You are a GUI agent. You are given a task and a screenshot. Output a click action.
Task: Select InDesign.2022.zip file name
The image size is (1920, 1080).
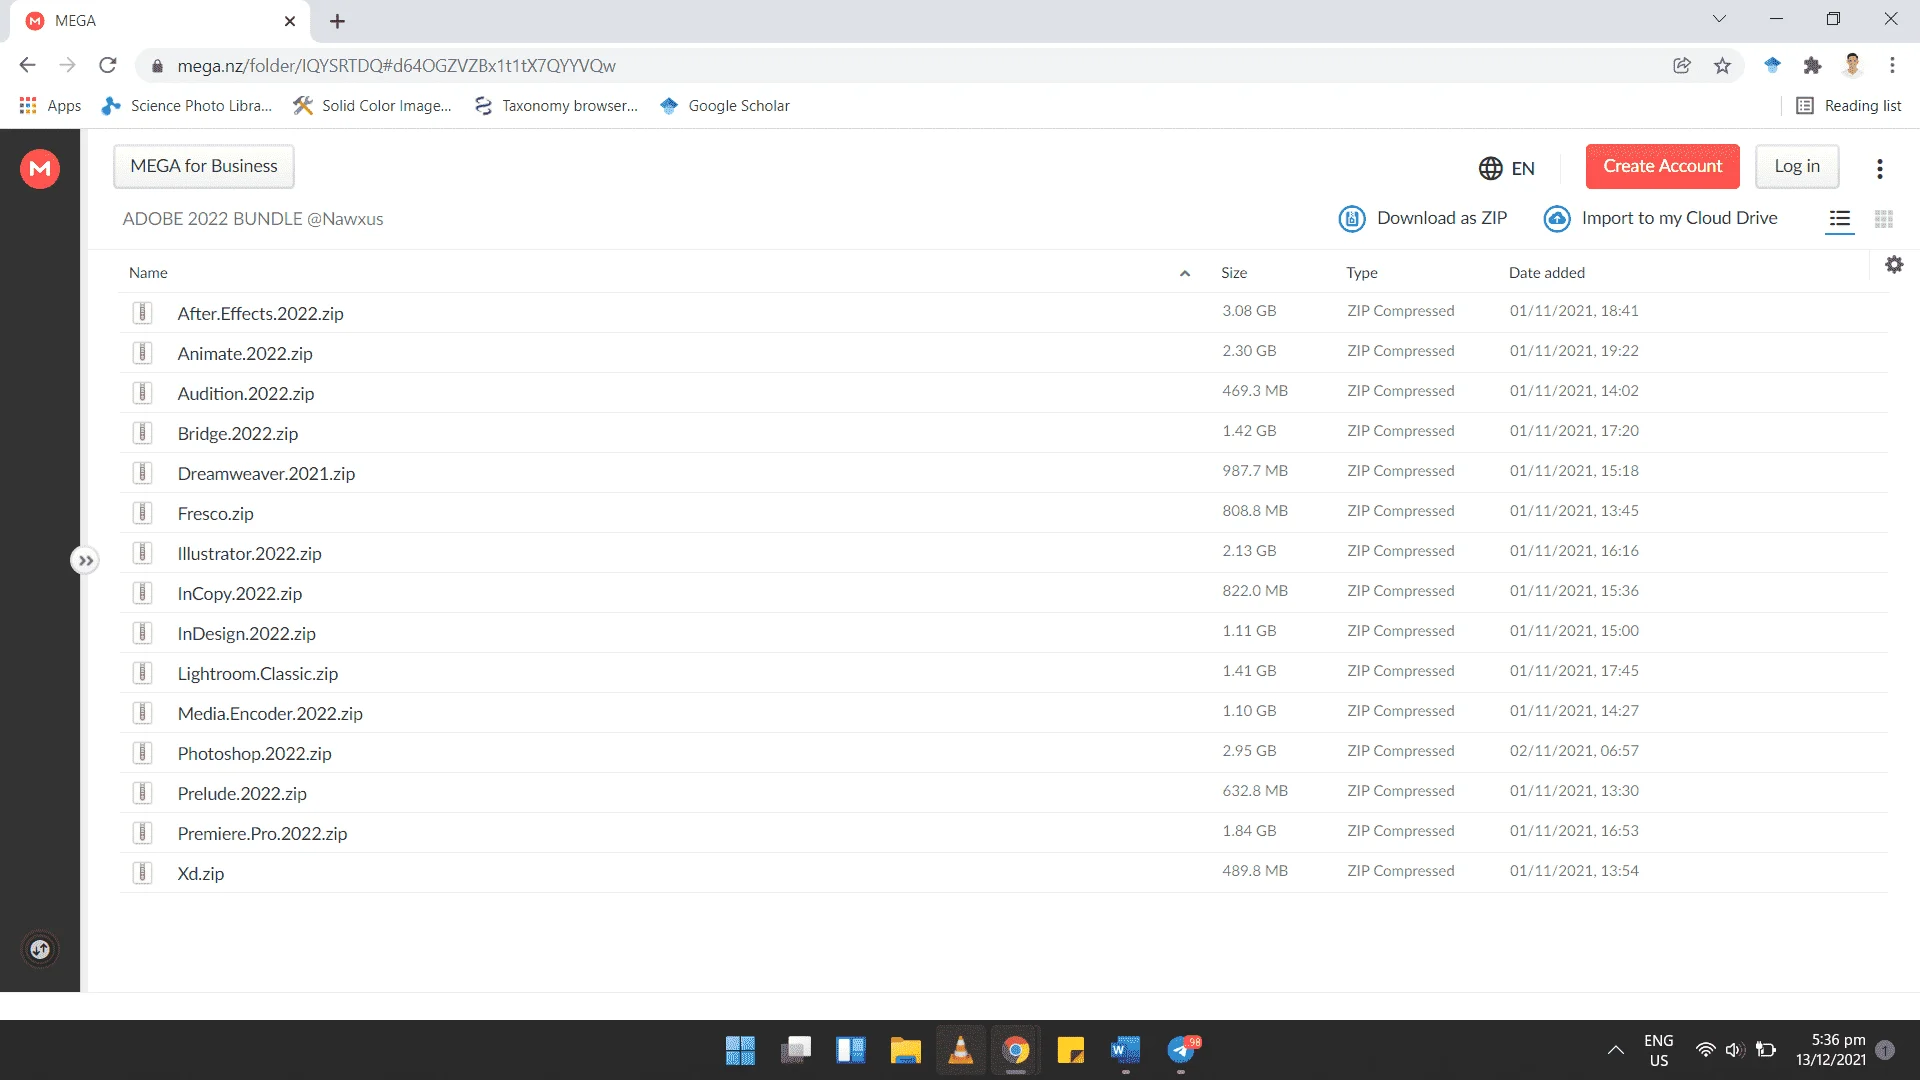pyautogui.click(x=247, y=634)
